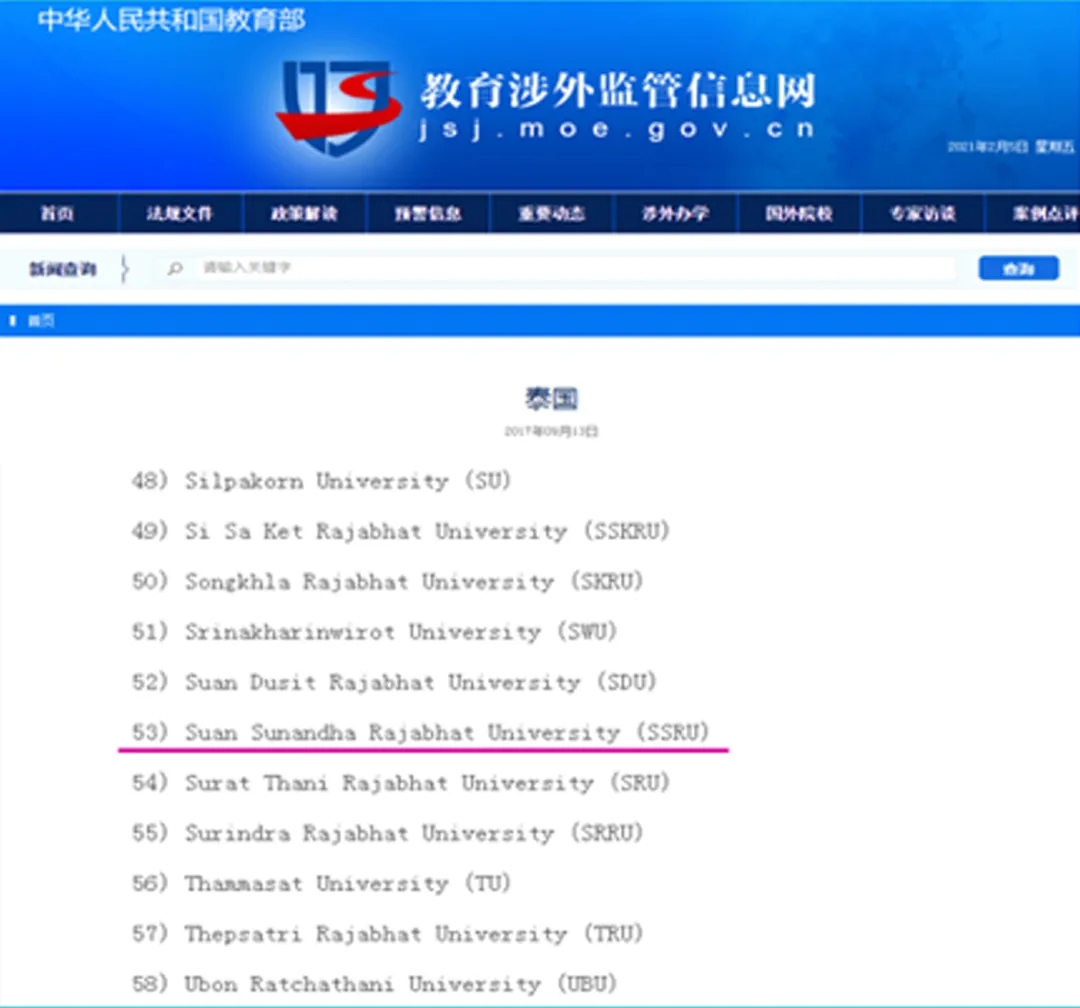Switch to the 重要动态 tab
This screenshot has height=1008, width=1080.
pyautogui.click(x=552, y=214)
